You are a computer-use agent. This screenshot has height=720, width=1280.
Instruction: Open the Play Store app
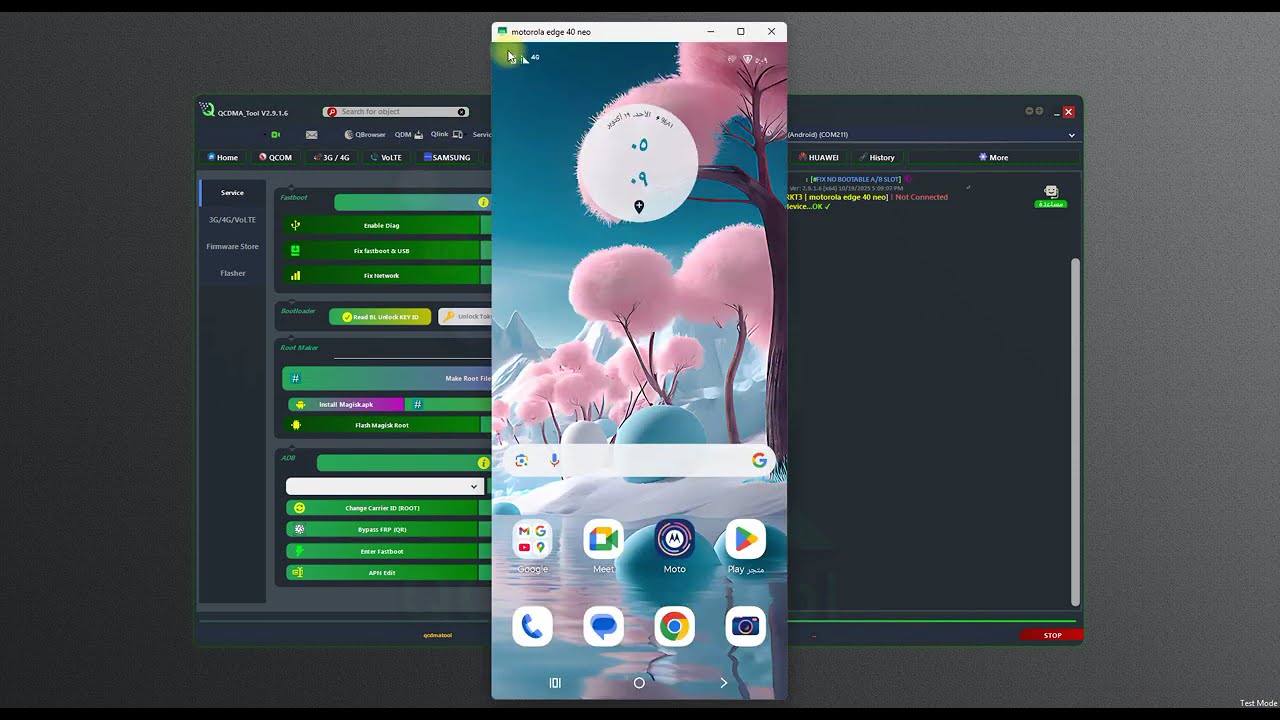click(745, 540)
